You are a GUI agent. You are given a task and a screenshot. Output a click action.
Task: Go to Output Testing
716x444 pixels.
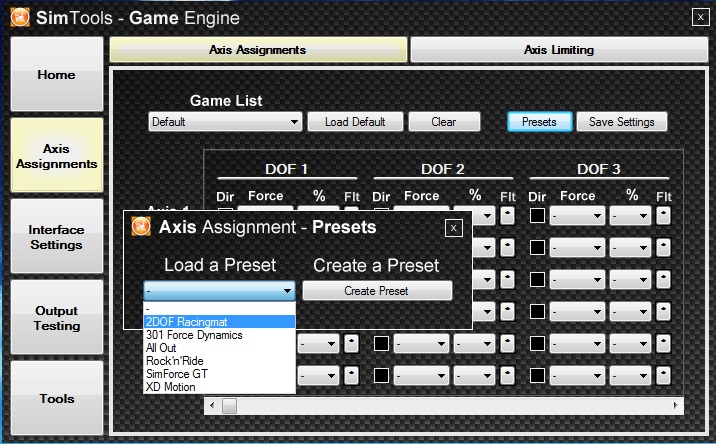[x=57, y=317]
